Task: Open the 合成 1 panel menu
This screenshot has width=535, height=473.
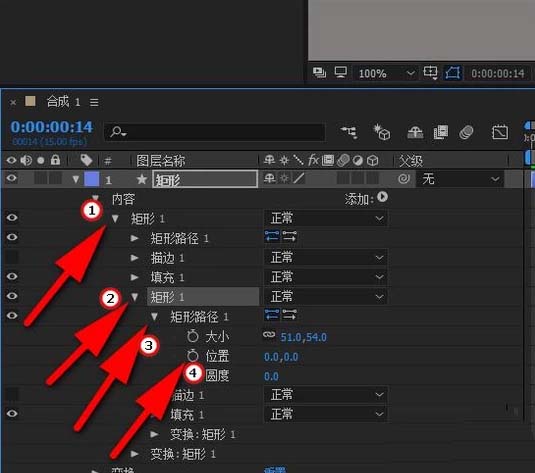Action: tap(94, 102)
